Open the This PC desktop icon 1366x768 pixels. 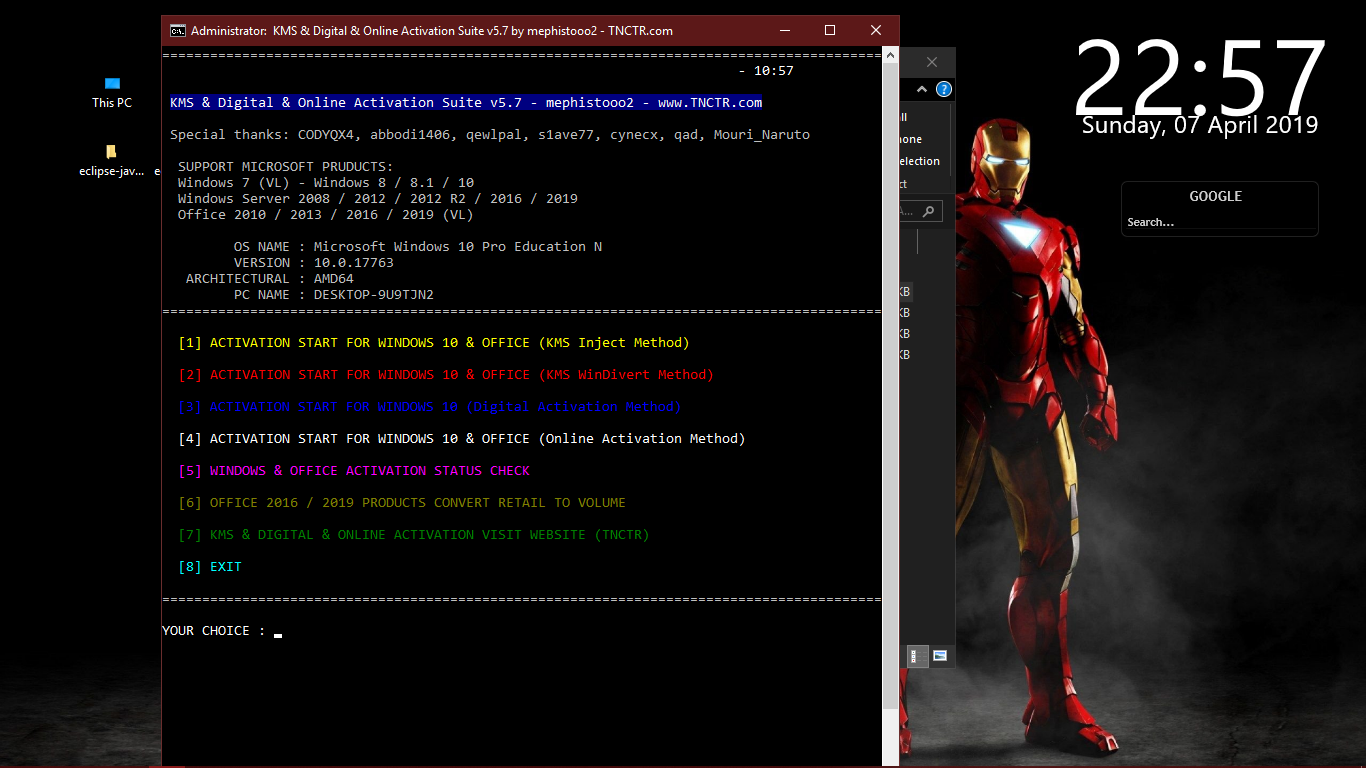[x=112, y=93]
